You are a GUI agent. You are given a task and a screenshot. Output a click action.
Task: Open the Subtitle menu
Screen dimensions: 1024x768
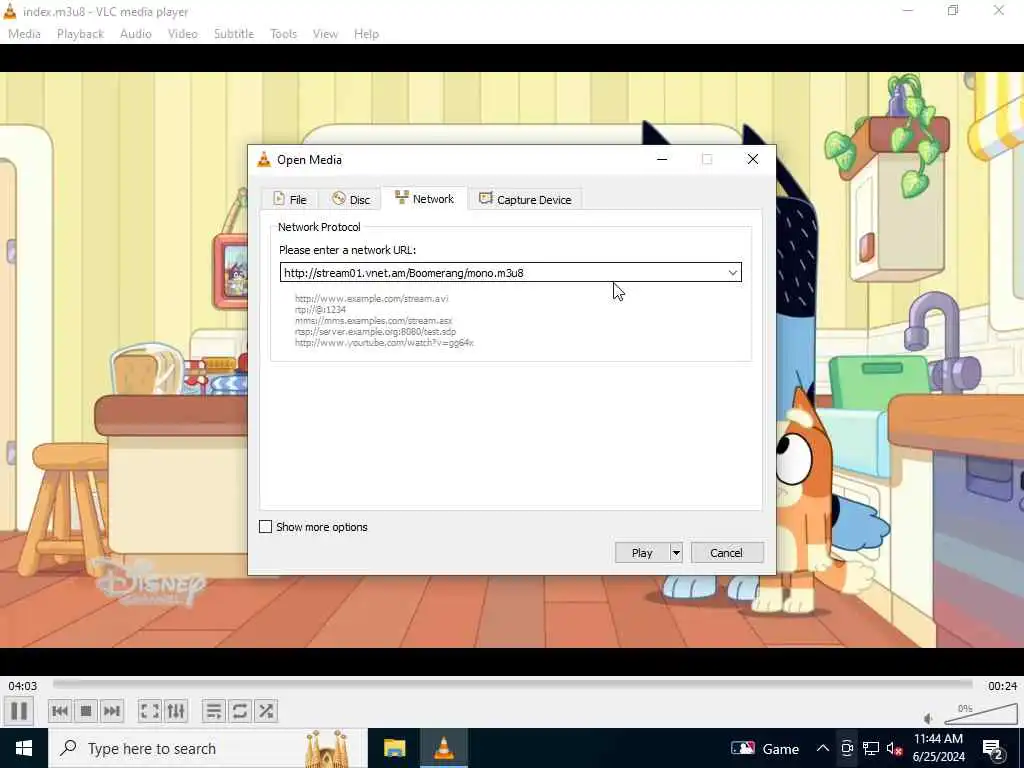tap(234, 34)
